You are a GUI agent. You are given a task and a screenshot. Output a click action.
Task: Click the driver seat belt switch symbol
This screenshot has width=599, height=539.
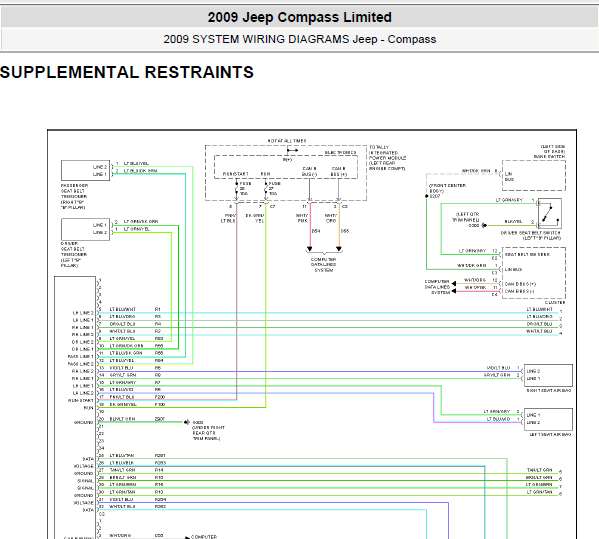549,213
